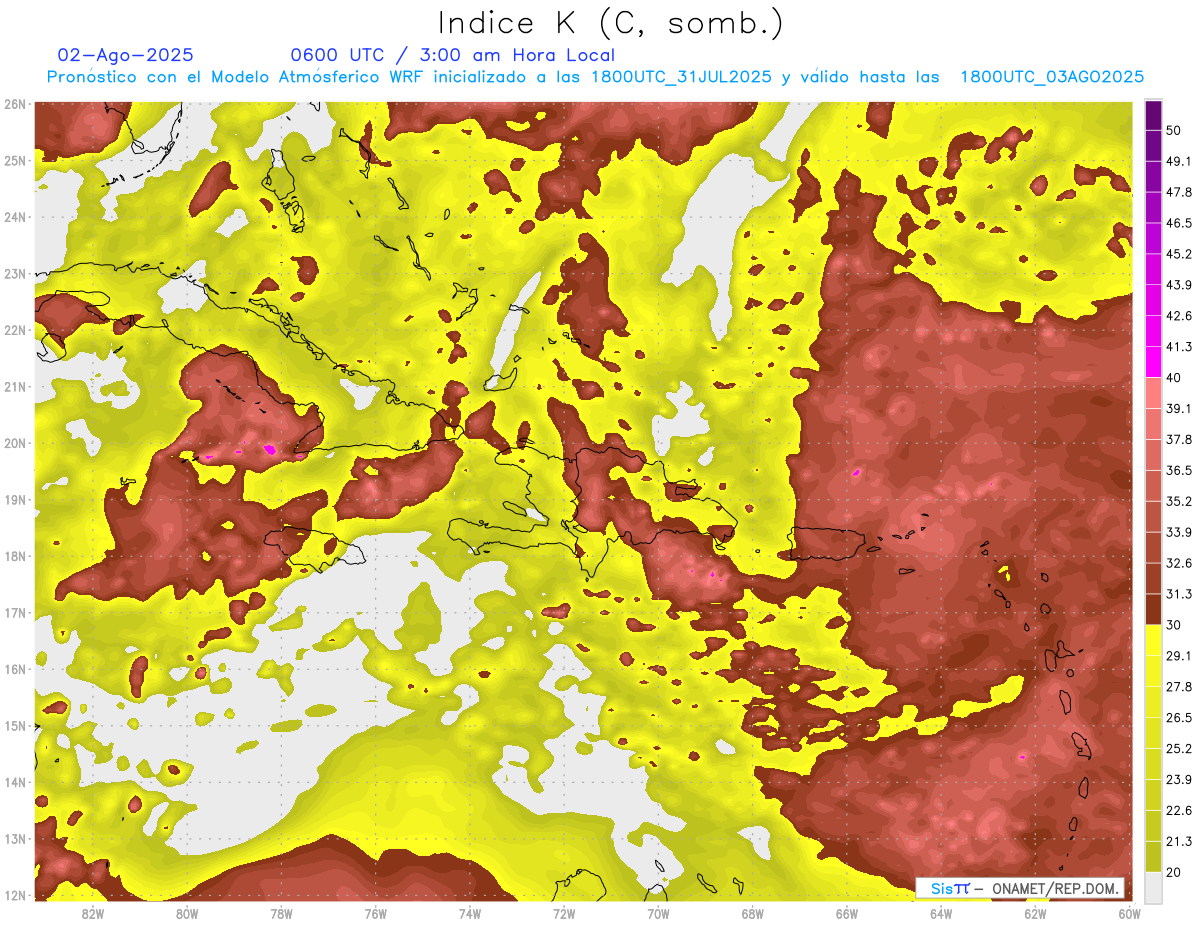Click the '23N' latitude label
Viewport: 1200px width, 927px height.
[15, 273]
